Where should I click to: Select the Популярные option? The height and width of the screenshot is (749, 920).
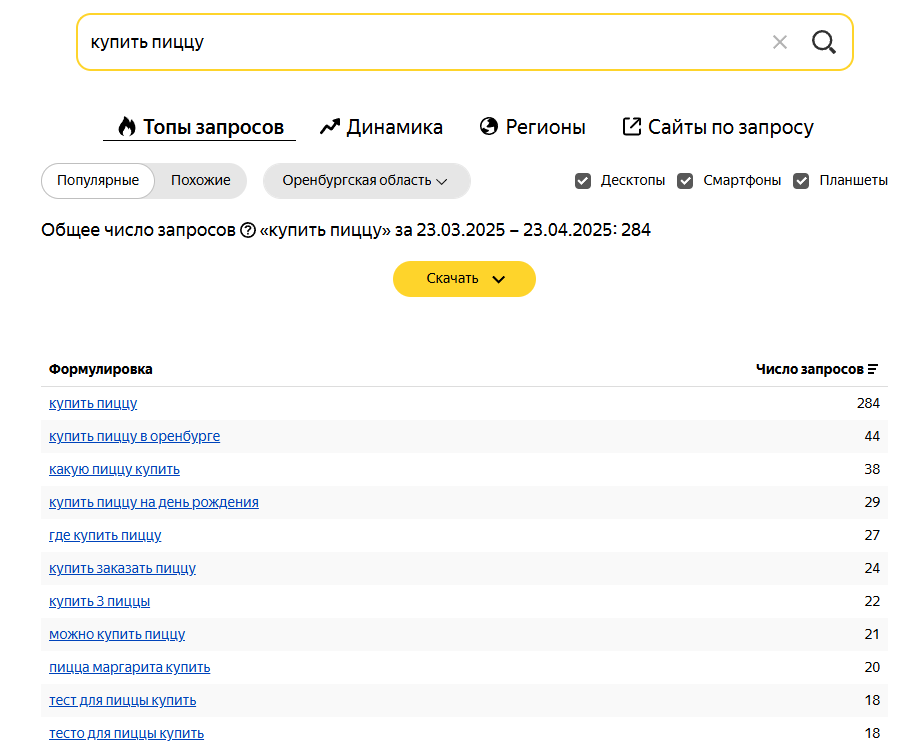coord(98,181)
